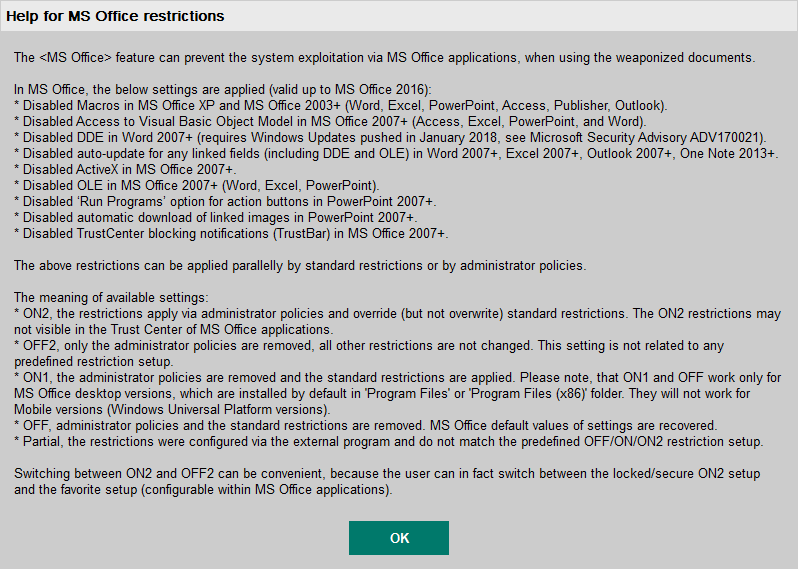Click the 'The meaning of available settings' heading
798x569 pixels.
pos(110,297)
